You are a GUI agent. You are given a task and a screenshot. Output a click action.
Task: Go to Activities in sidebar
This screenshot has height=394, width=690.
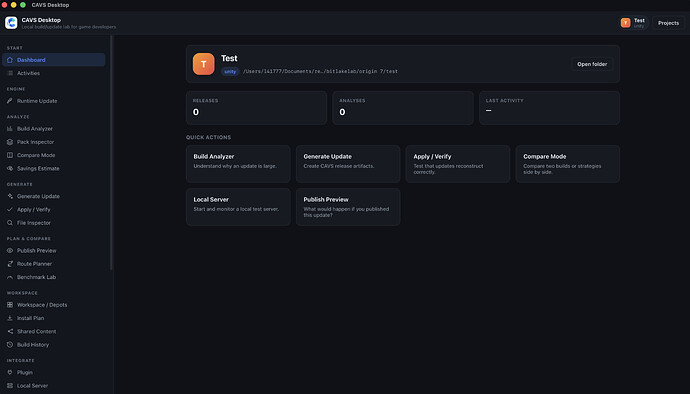(x=54, y=73)
